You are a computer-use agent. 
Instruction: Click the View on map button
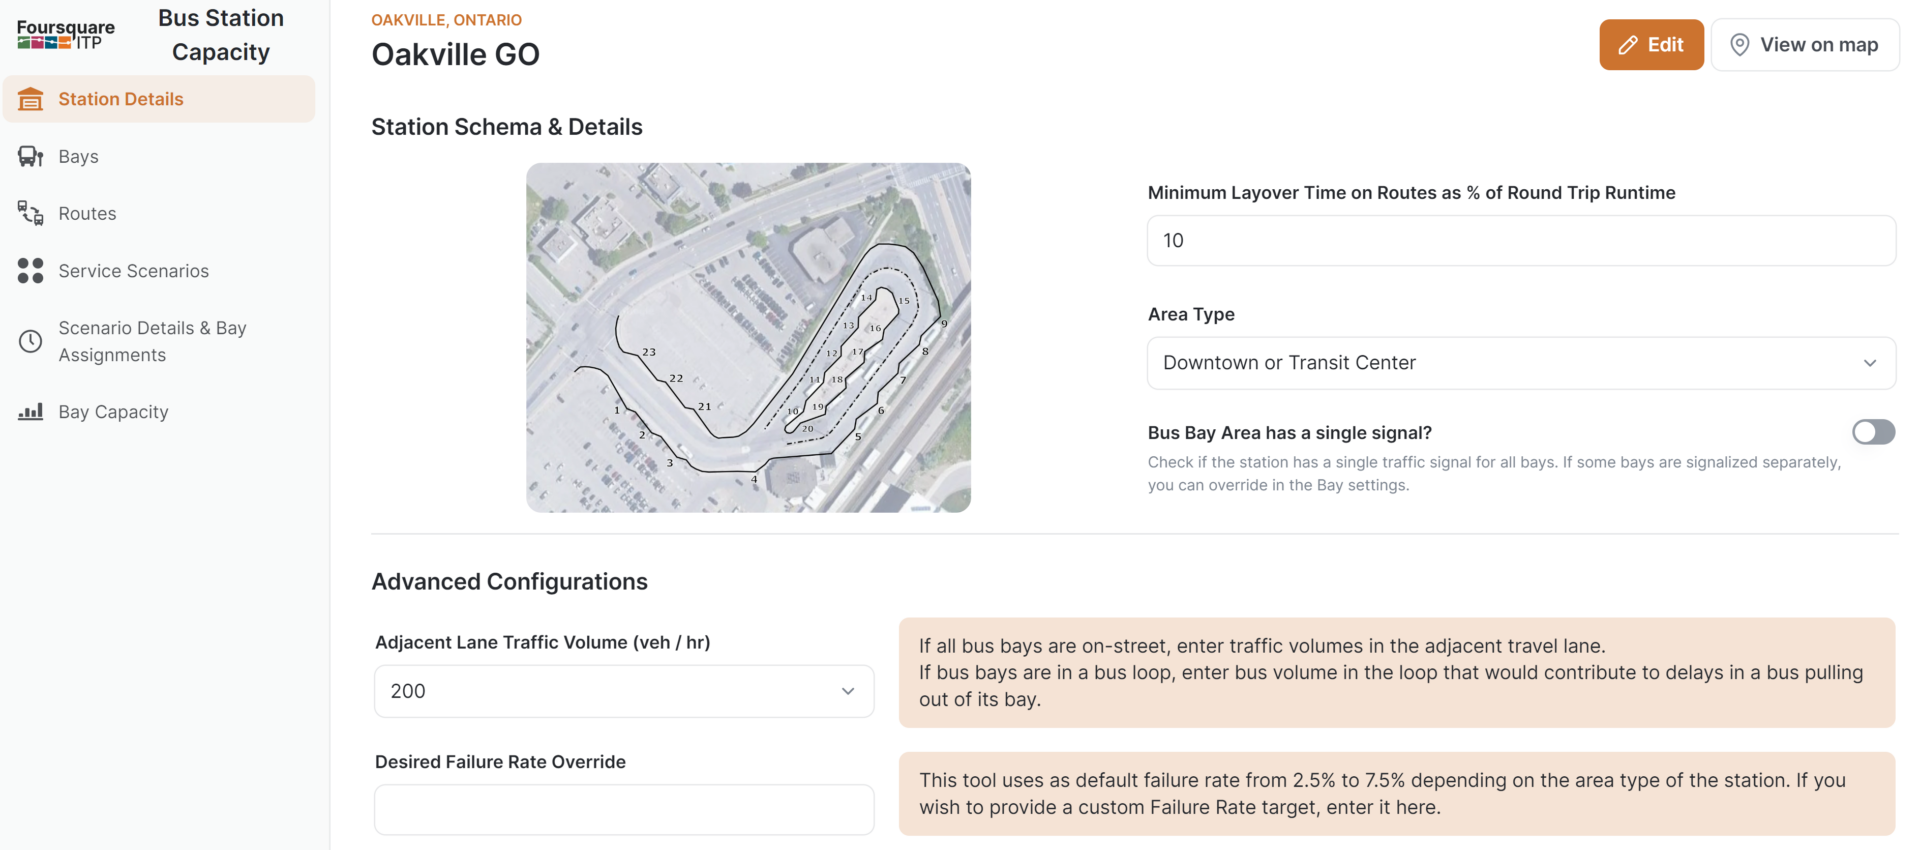[x=1805, y=45]
